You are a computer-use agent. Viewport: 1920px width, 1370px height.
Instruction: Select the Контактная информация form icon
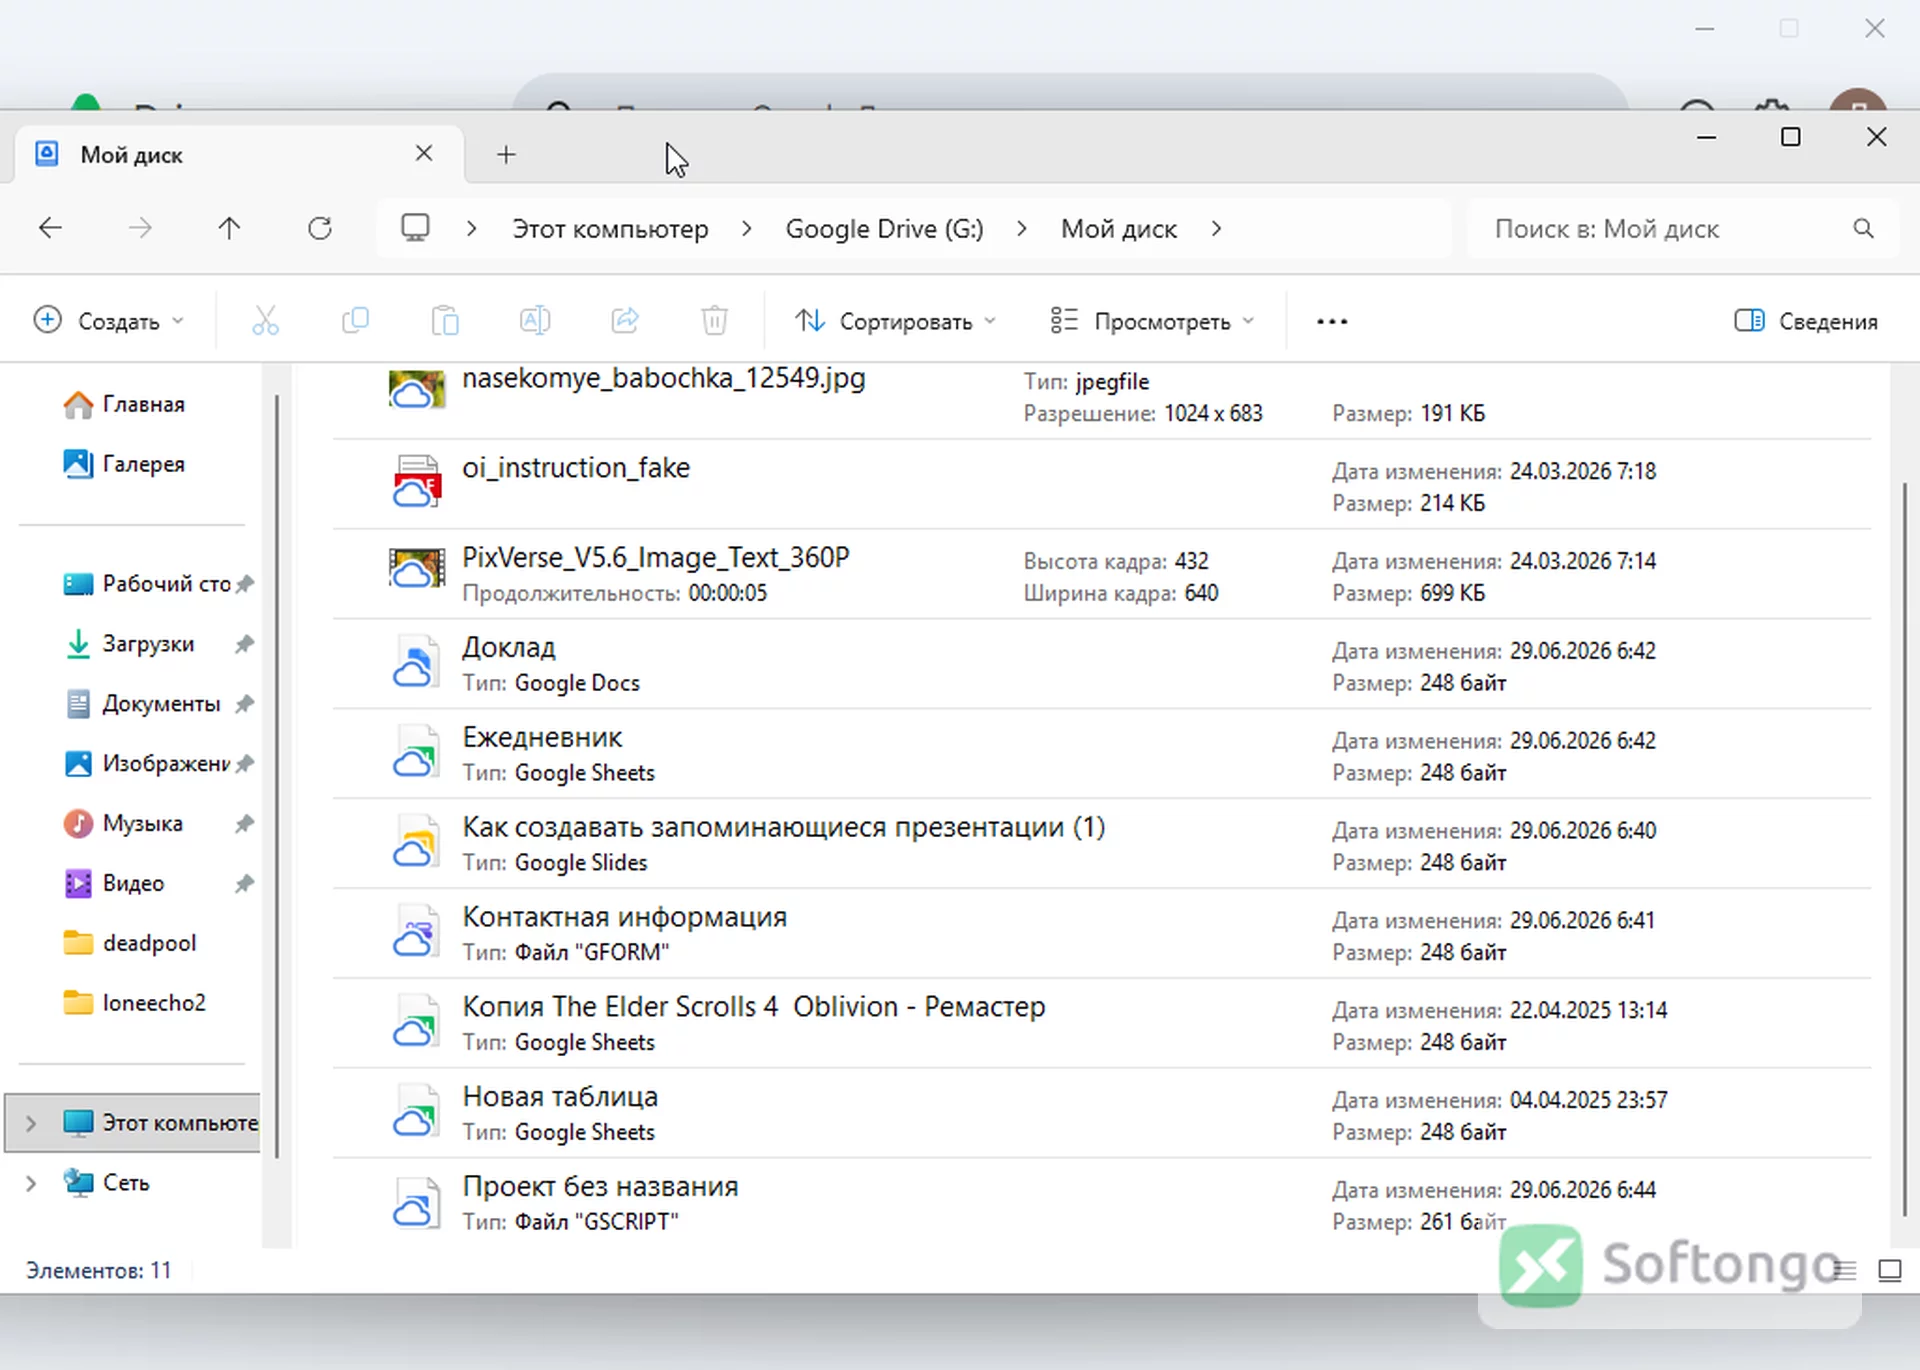pyautogui.click(x=415, y=931)
